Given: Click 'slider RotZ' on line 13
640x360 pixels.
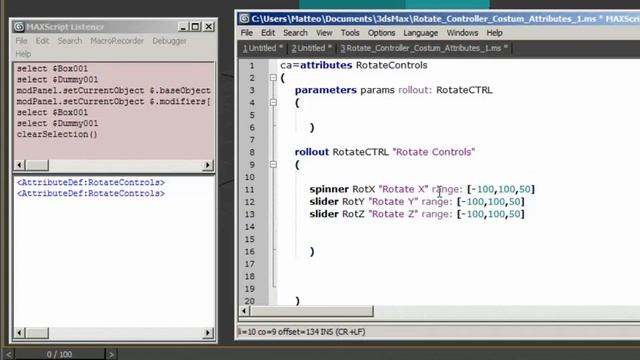Looking at the screenshot, I should (337, 214).
